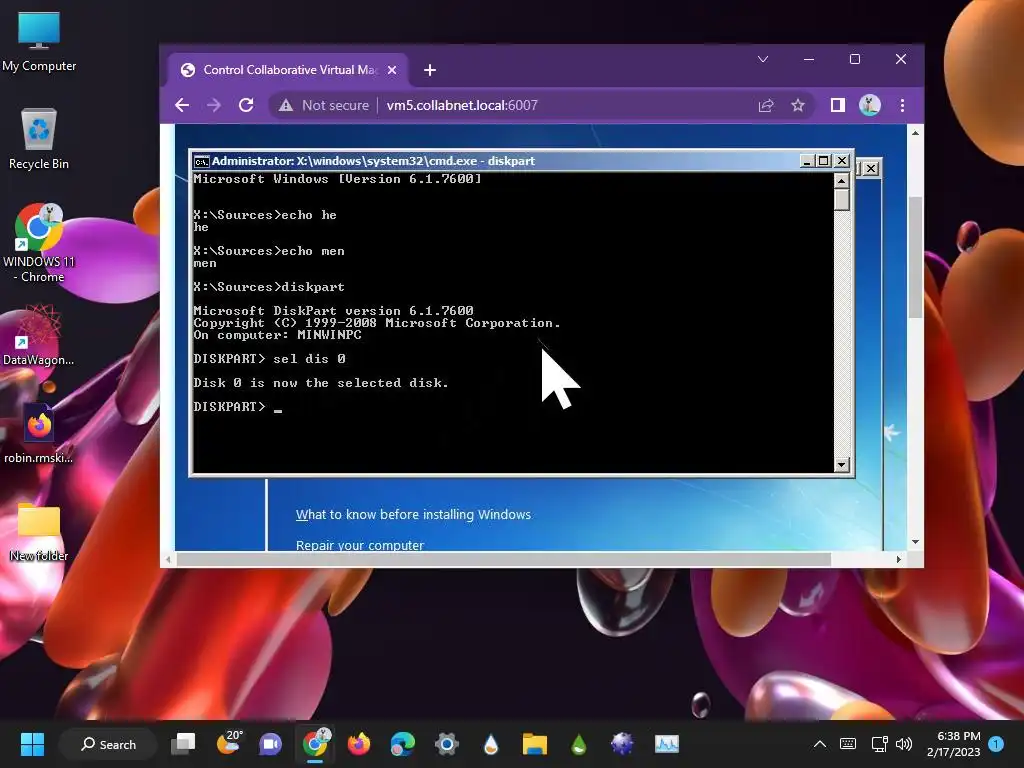Open touch keyboard tray icon
Viewport: 1024px width, 768px height.
click(848, 744)
